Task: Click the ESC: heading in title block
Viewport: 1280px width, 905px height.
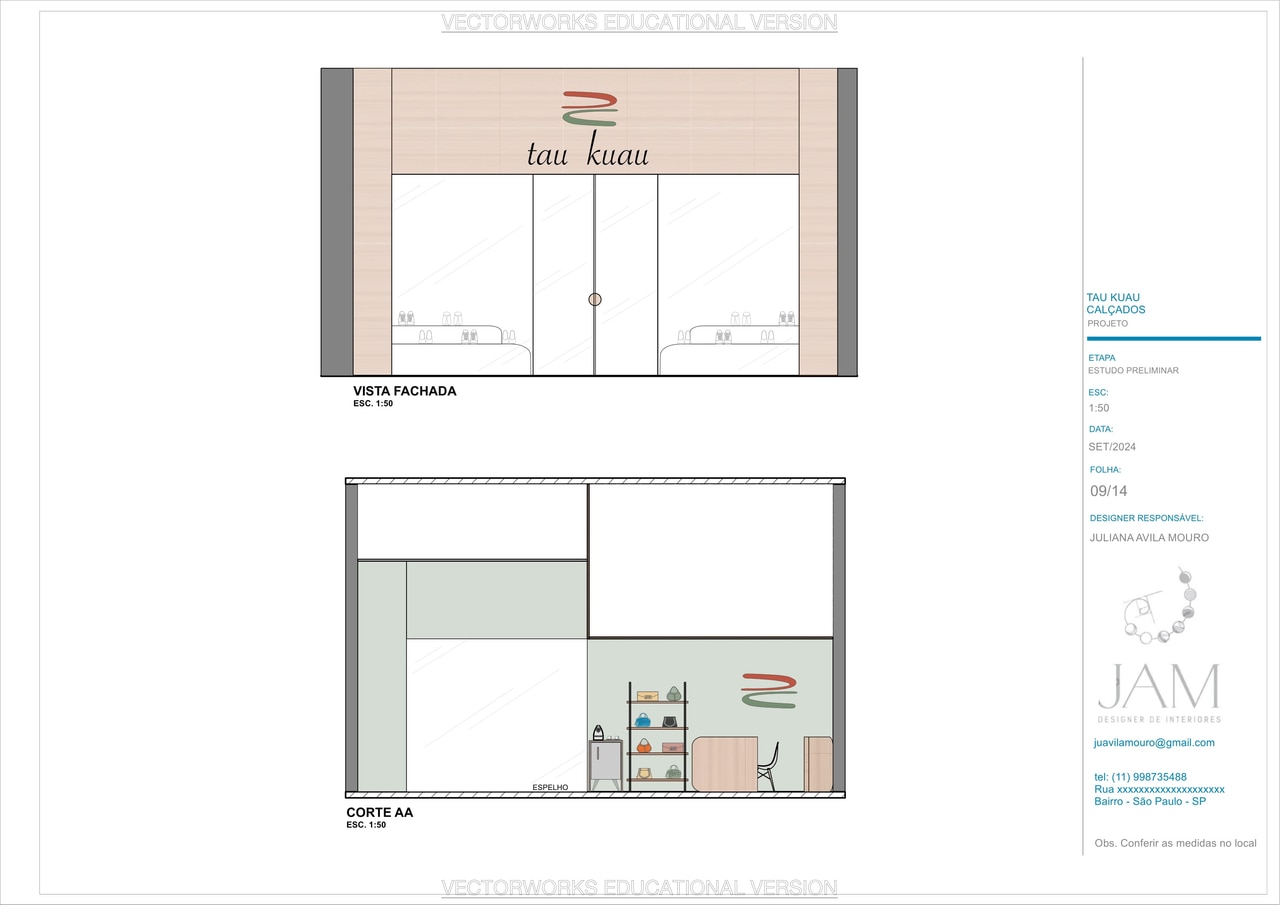Action: (x=1098, y=393)
